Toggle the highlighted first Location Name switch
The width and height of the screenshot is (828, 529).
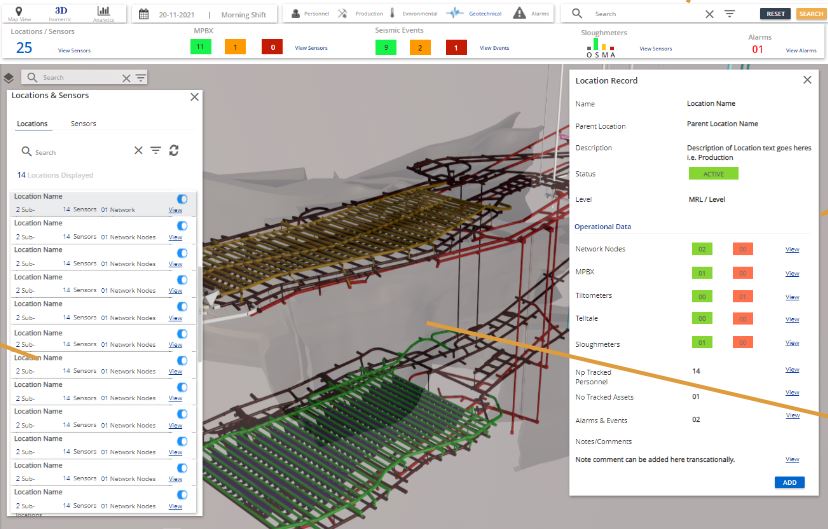pyautogui.click(x=182, y=199)
